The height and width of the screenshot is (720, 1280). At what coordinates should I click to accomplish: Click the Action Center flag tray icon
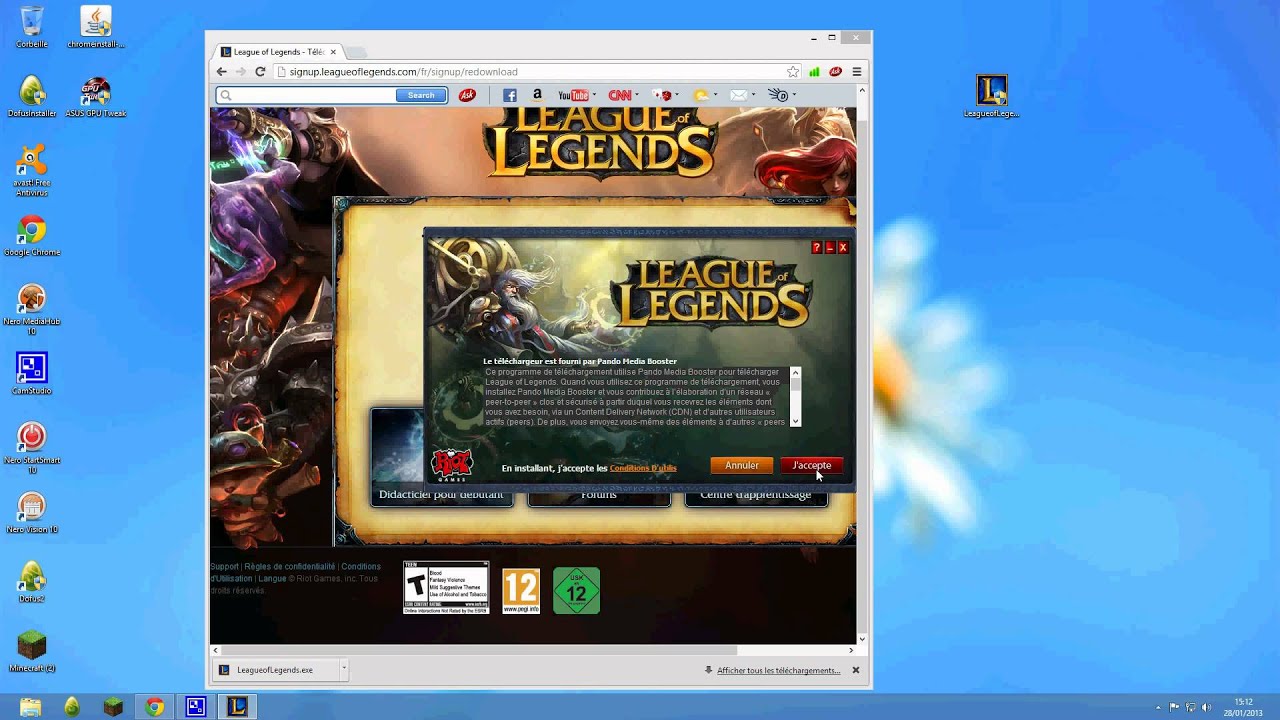[x=1175, y=708]
